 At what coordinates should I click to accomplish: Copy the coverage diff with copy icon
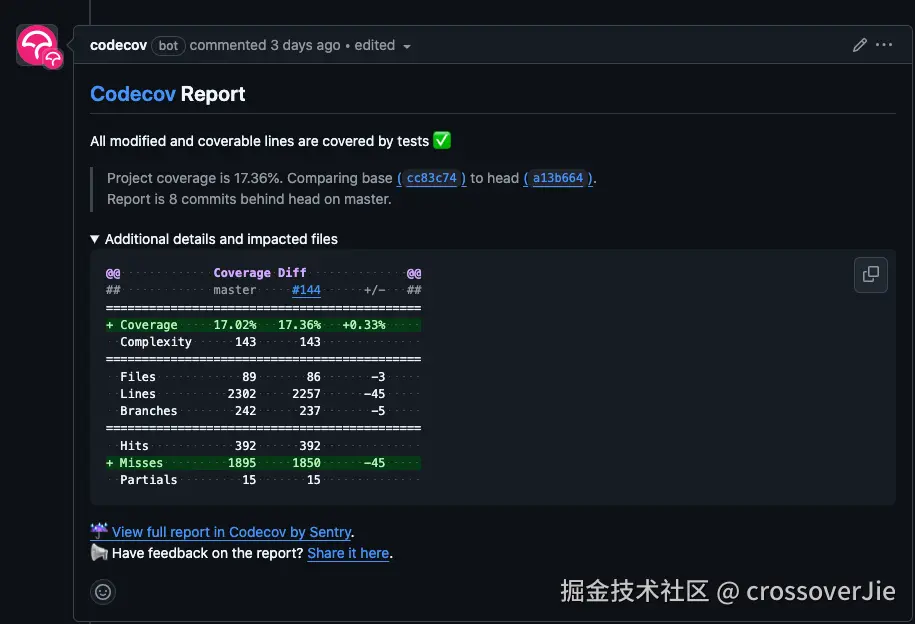point(870,274)
